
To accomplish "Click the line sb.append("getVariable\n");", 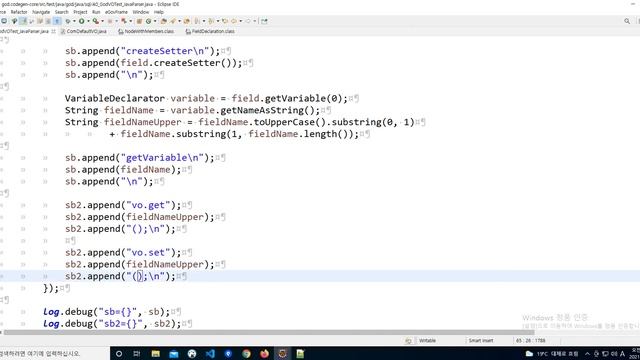I will pyautogui.click(x=140, y=158).
